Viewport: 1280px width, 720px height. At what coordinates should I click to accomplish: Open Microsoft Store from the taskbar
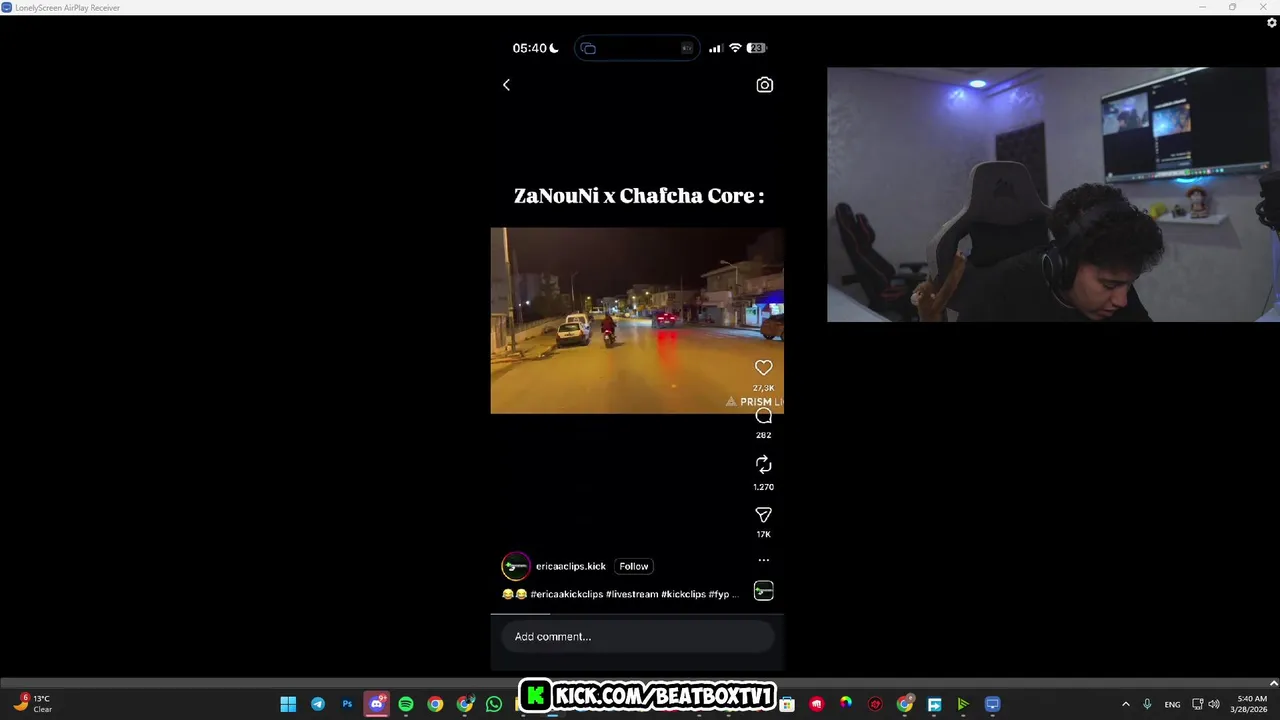786,704
